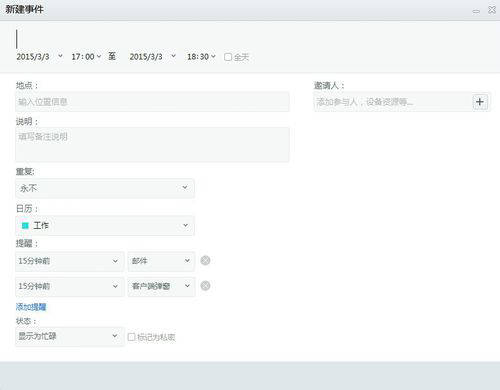
Task: Open the end date dropdown before 18:30
Action: [x=153, y=57]
